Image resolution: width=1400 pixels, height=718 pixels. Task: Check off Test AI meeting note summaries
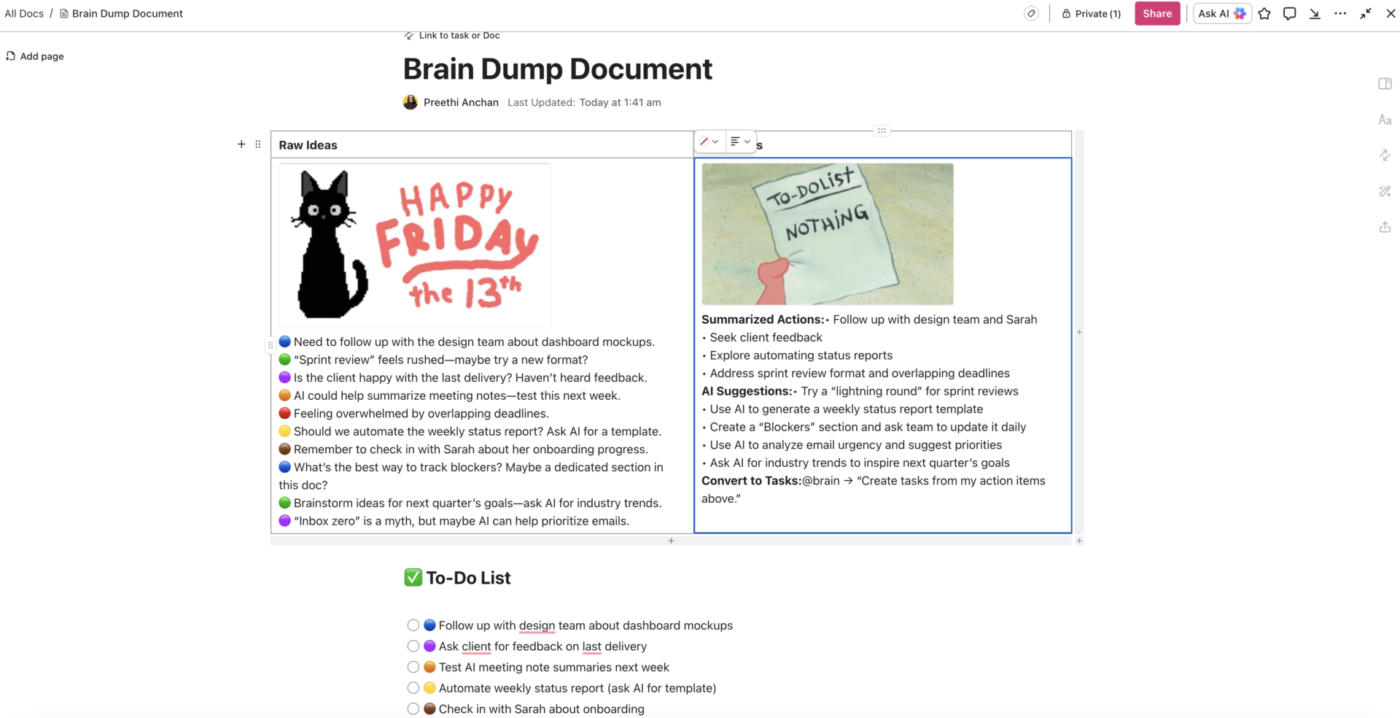pyautogui.click(x=413, y=667)
